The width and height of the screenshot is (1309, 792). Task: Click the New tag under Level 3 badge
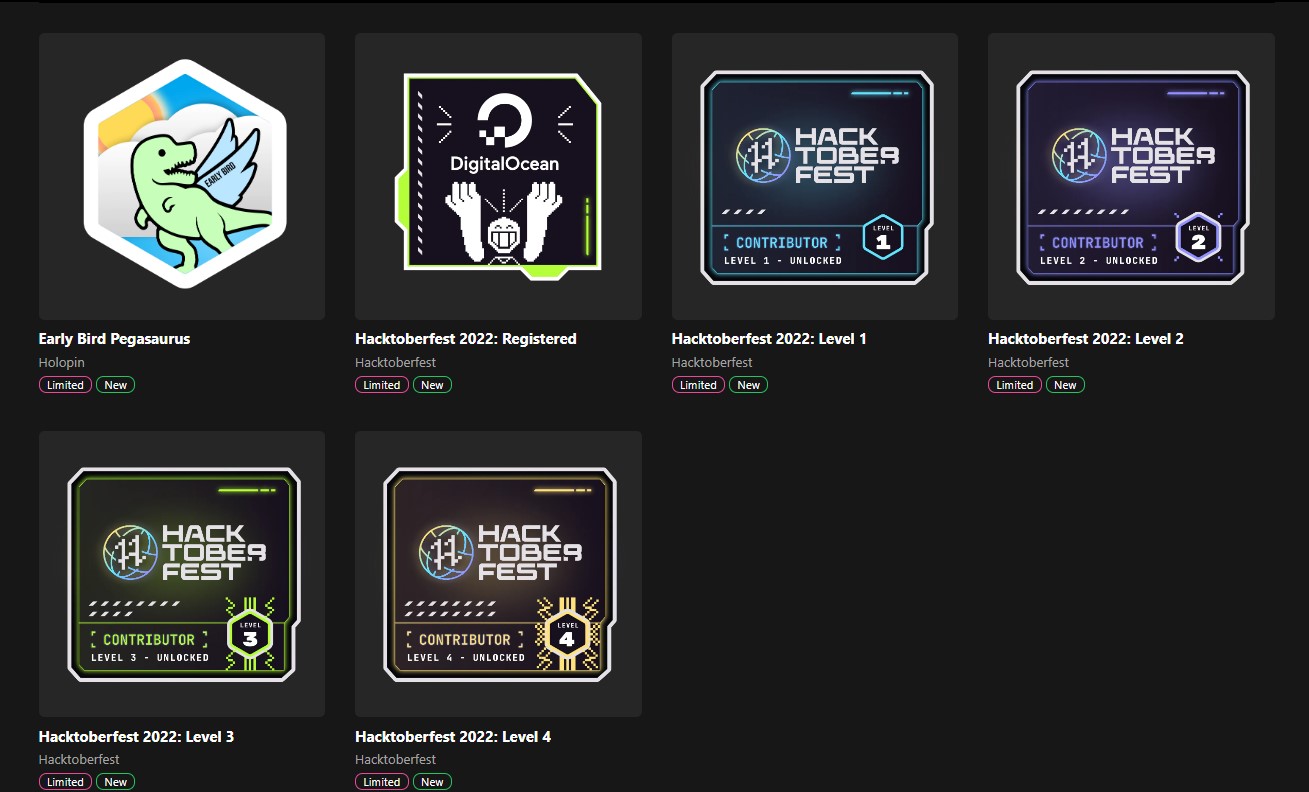click(x=115, y=781)
